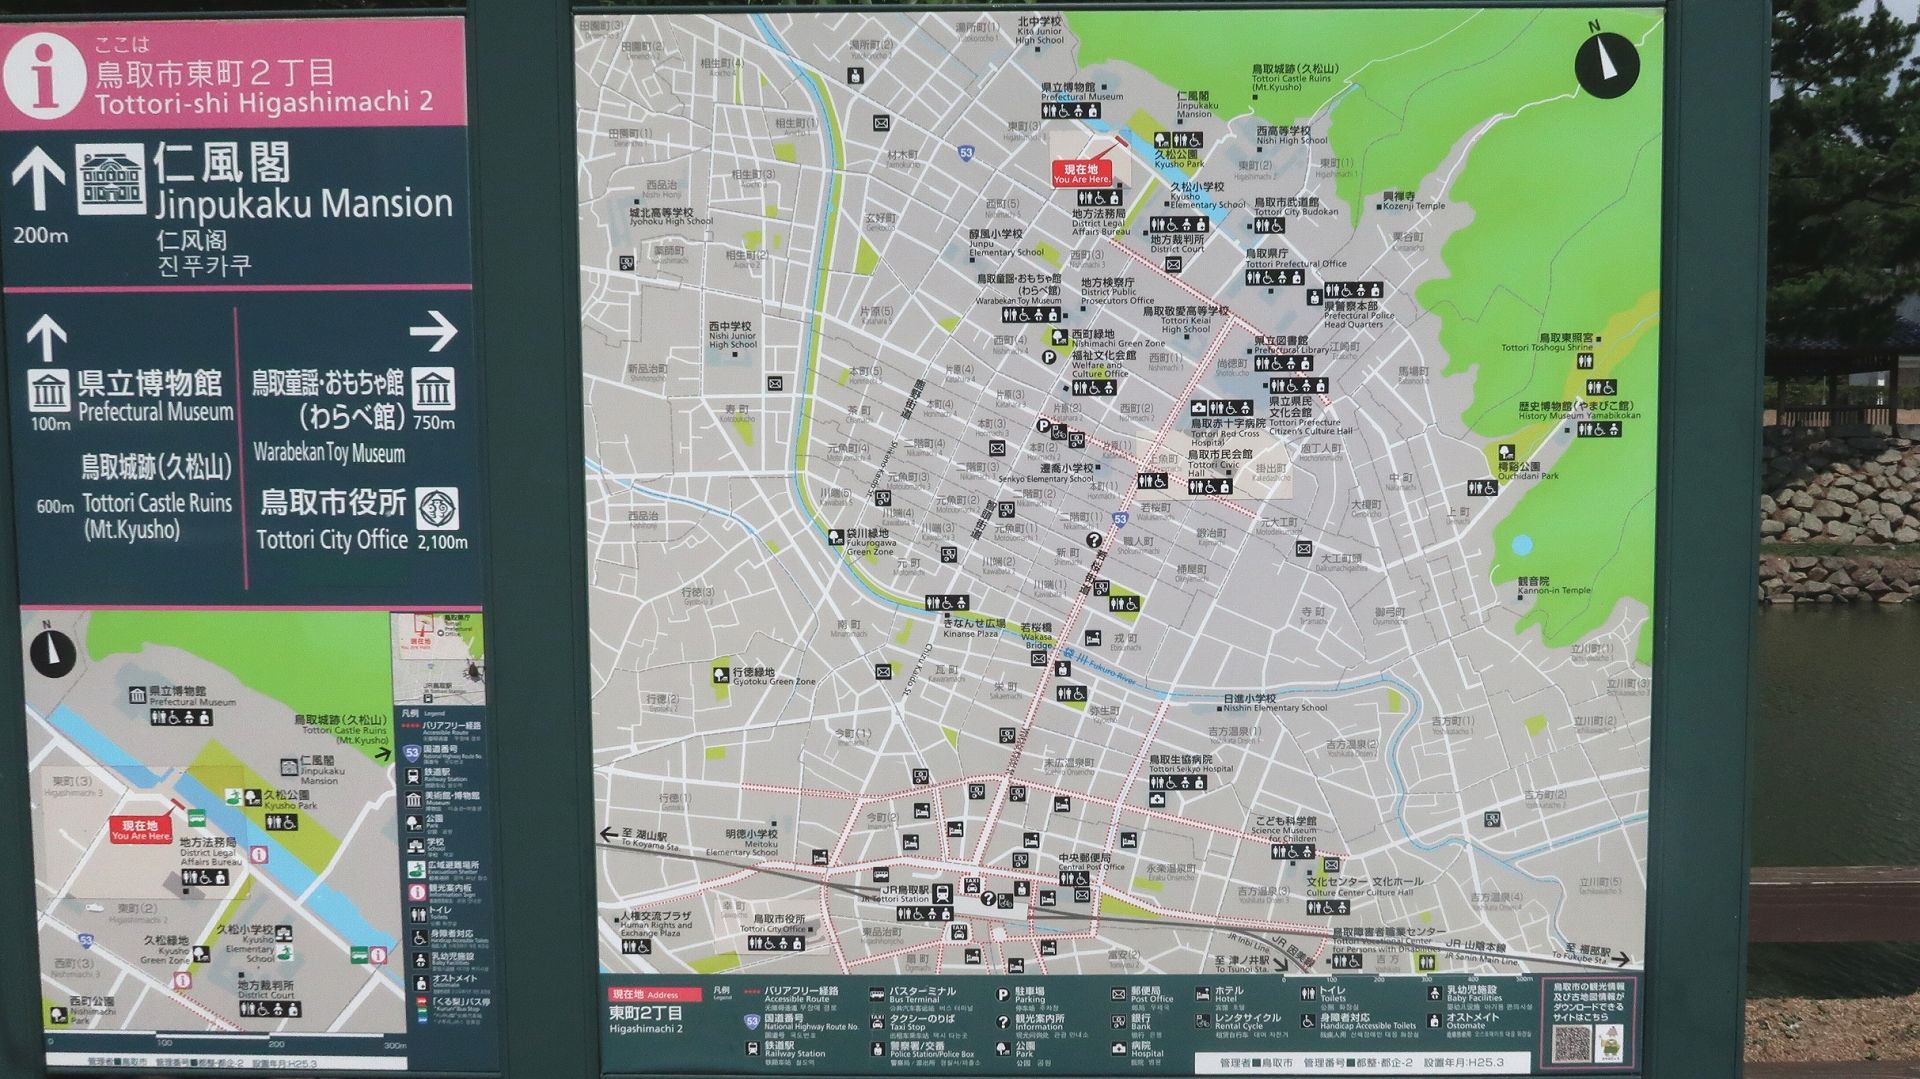This screenshot has width=1920, height=1079.
Task: Click the up arrow above the 200m distance
Action: (x=38, y=178)
